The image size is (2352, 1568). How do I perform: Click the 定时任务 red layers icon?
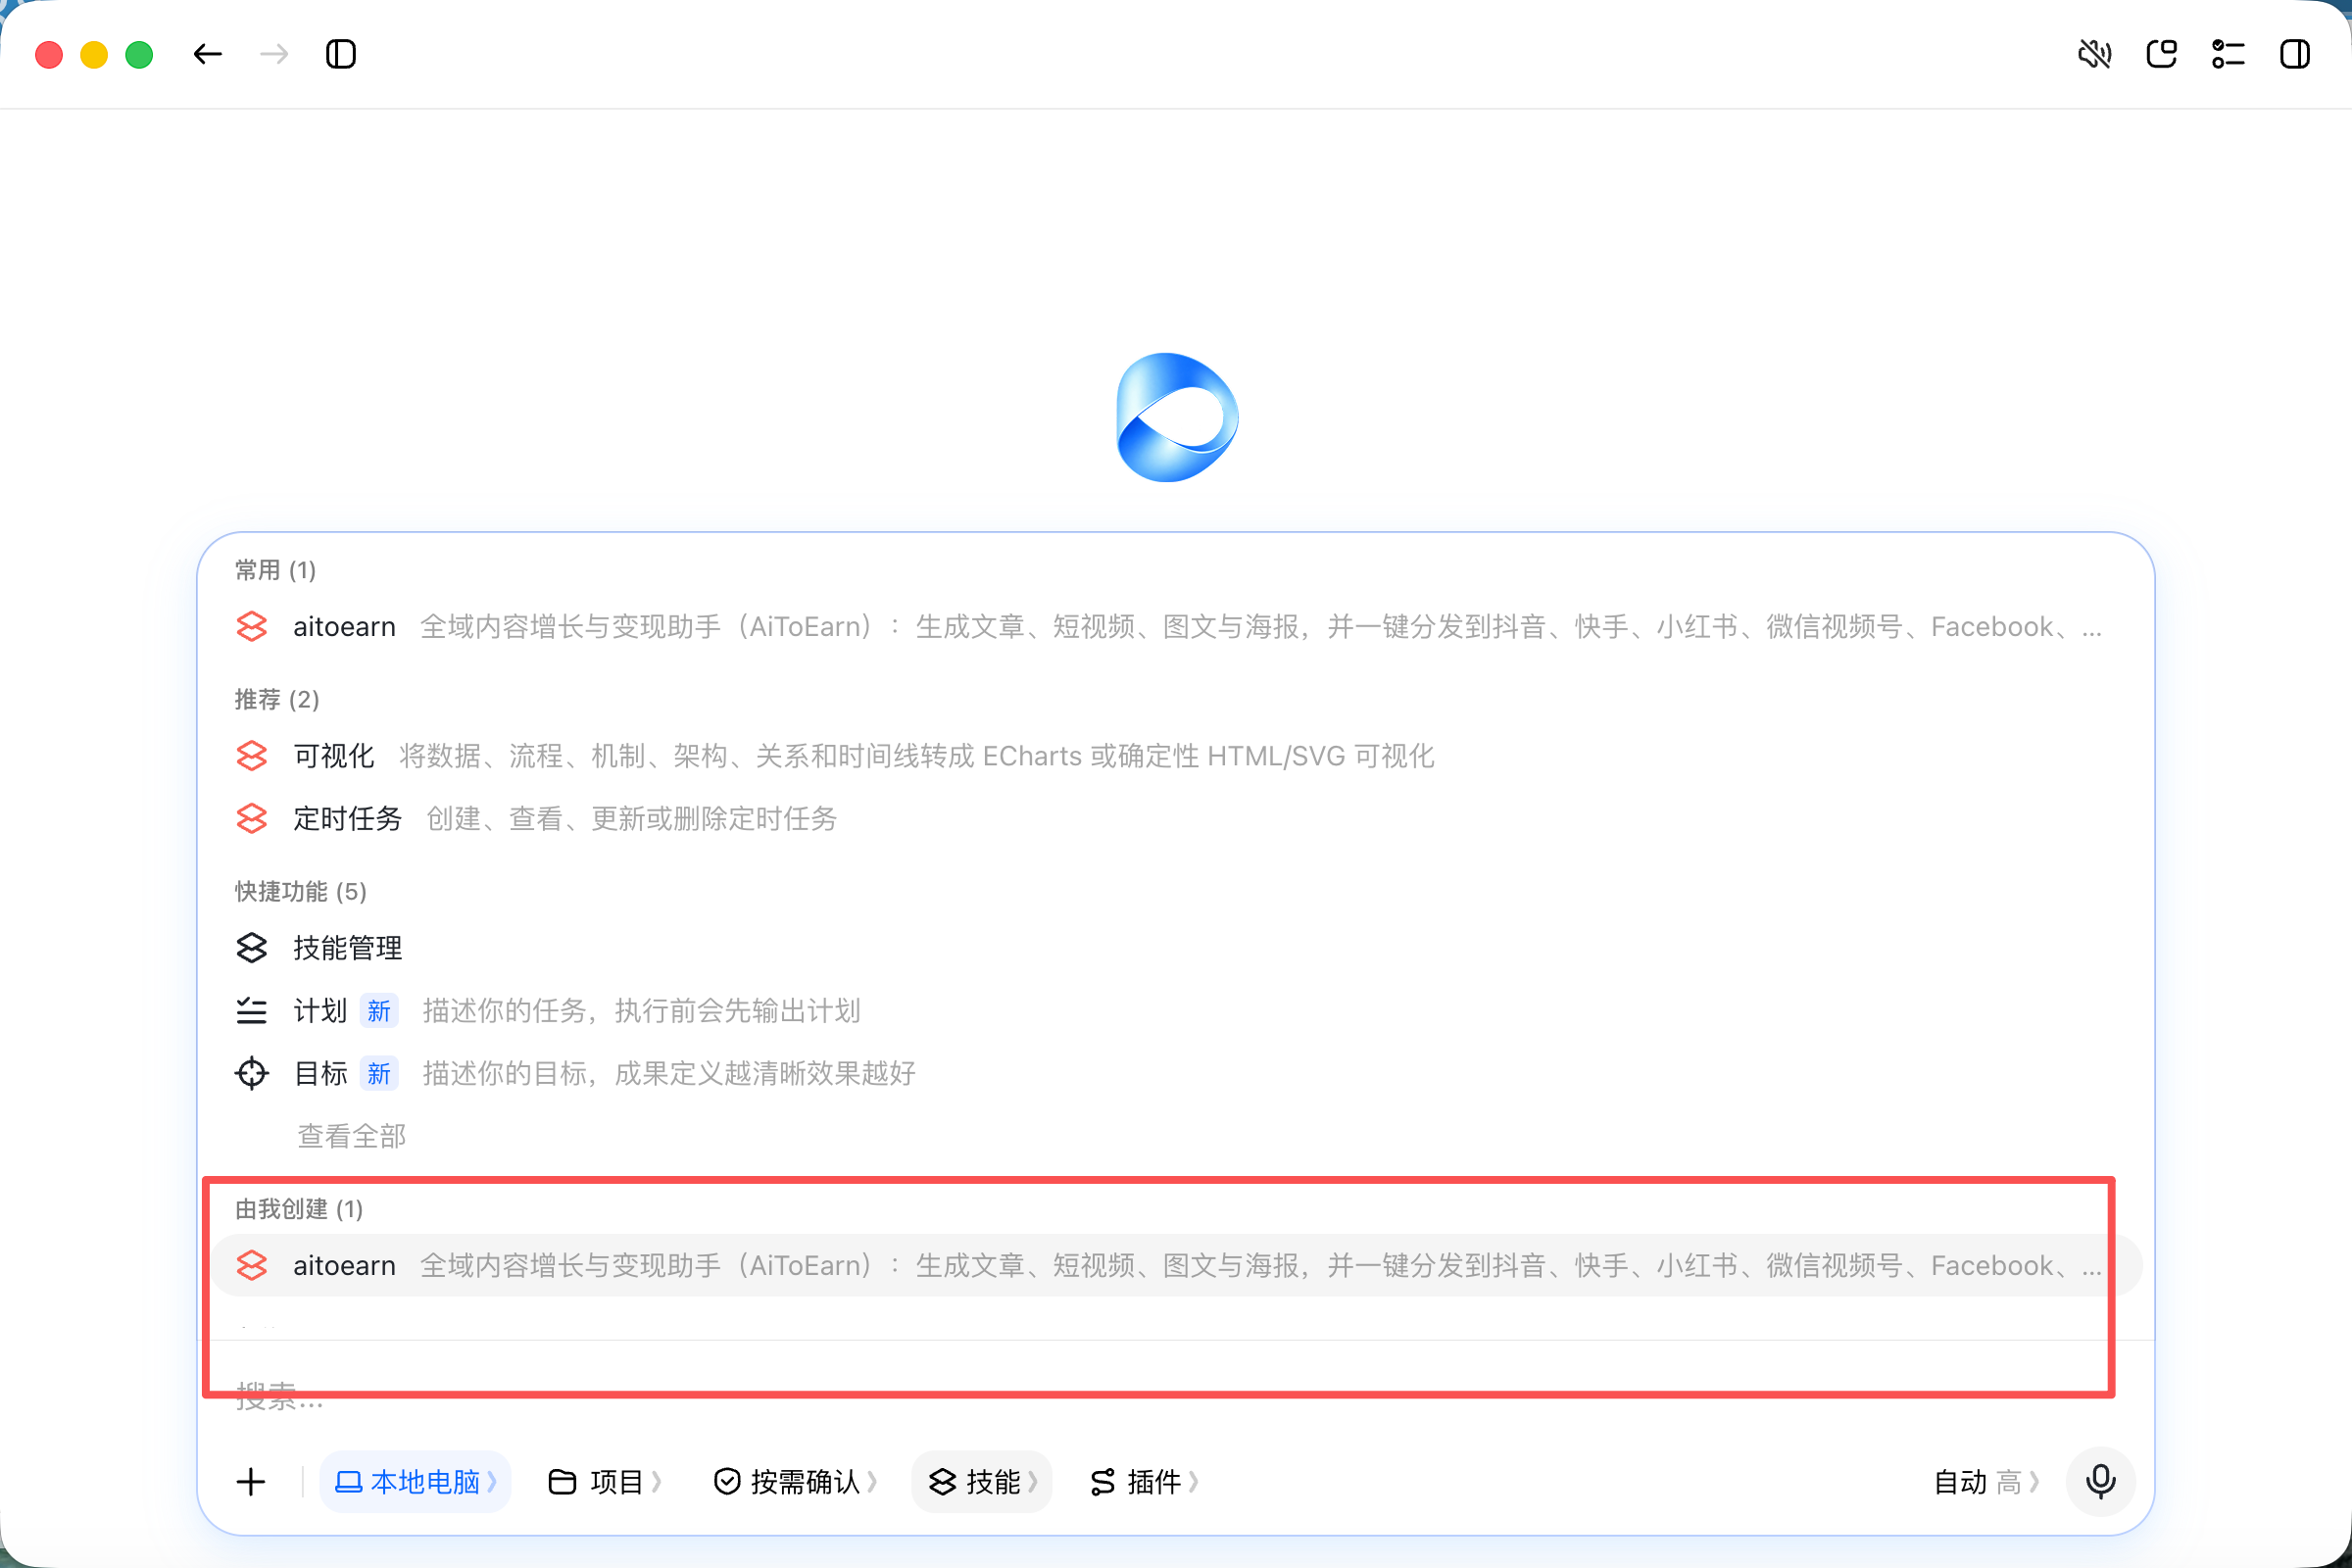pyautogui.click(x=252, y=819)
